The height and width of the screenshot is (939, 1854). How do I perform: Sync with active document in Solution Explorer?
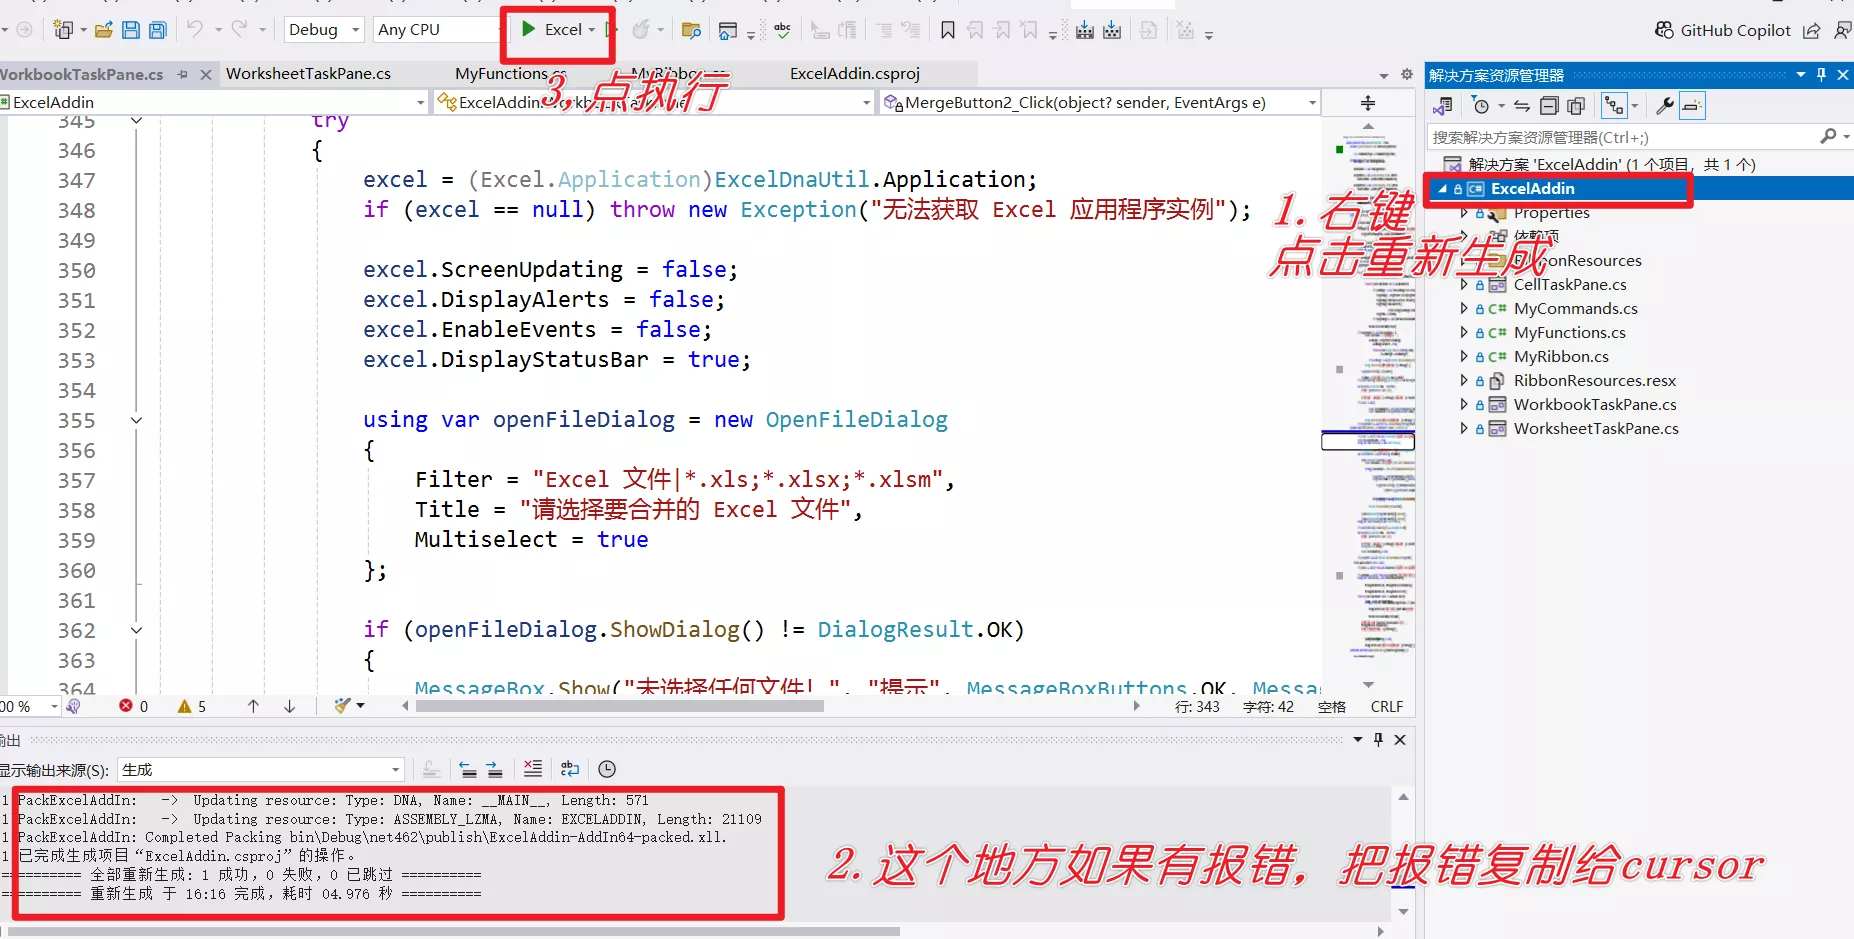(1522, 106)
